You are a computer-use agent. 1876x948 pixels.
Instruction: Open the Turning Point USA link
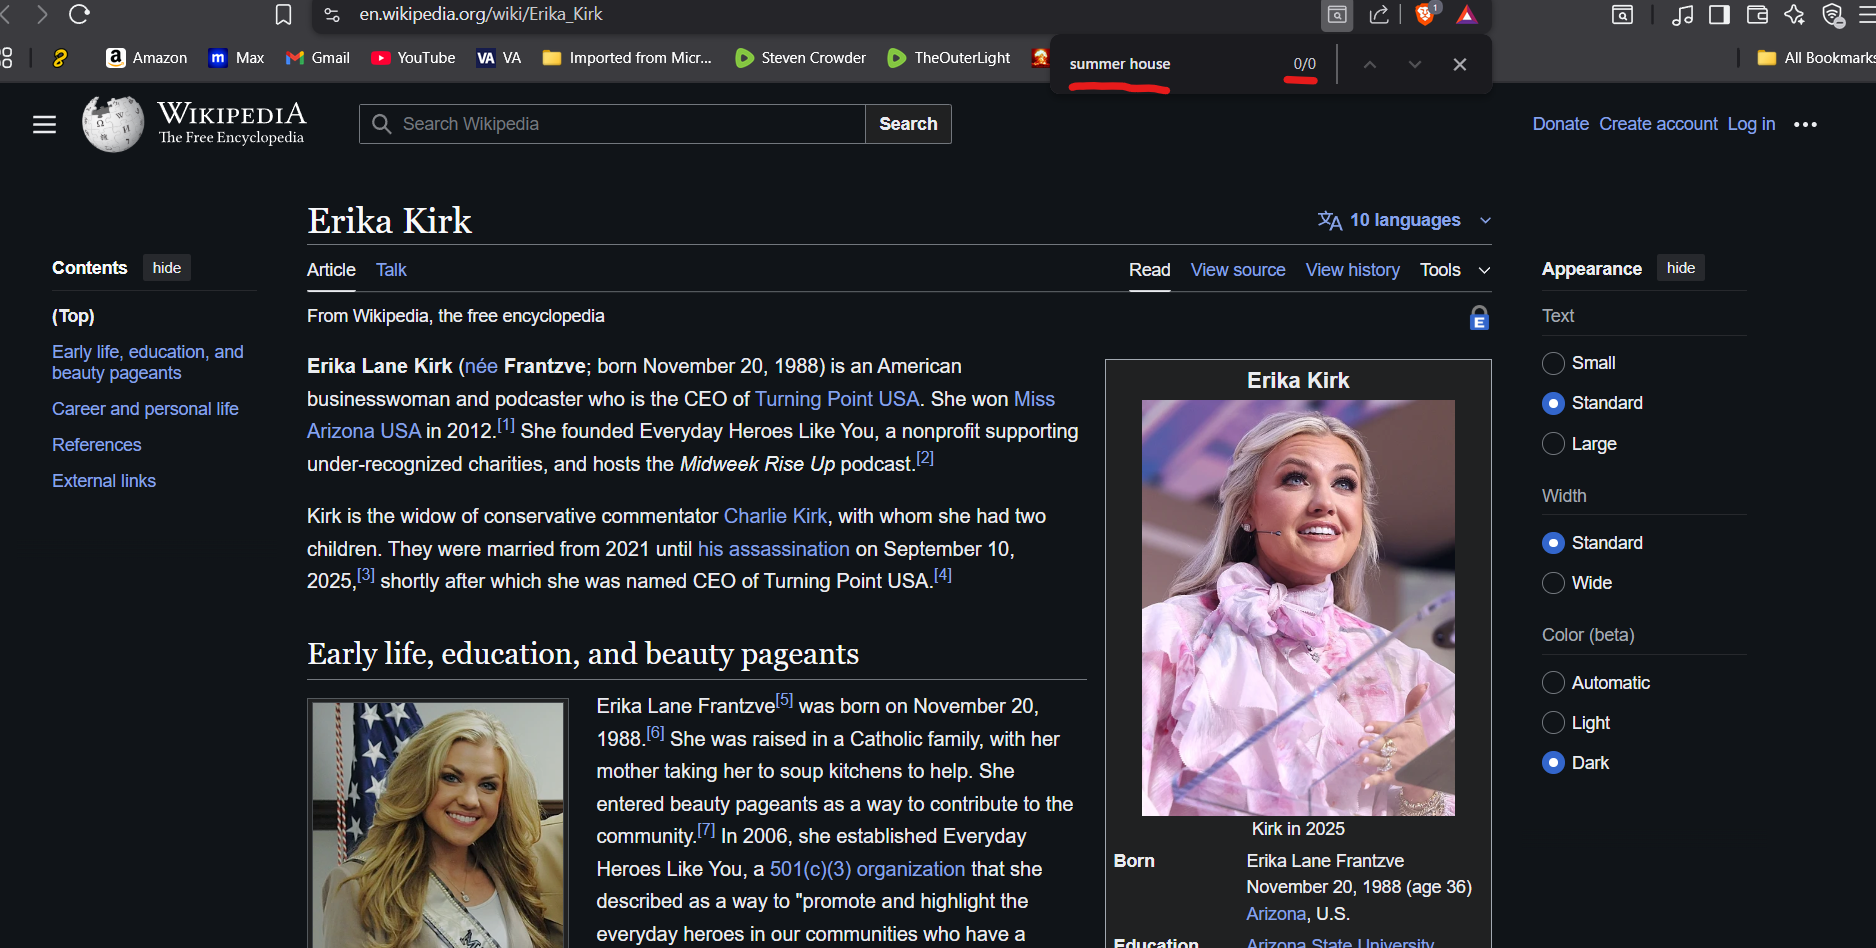point(837,399)
